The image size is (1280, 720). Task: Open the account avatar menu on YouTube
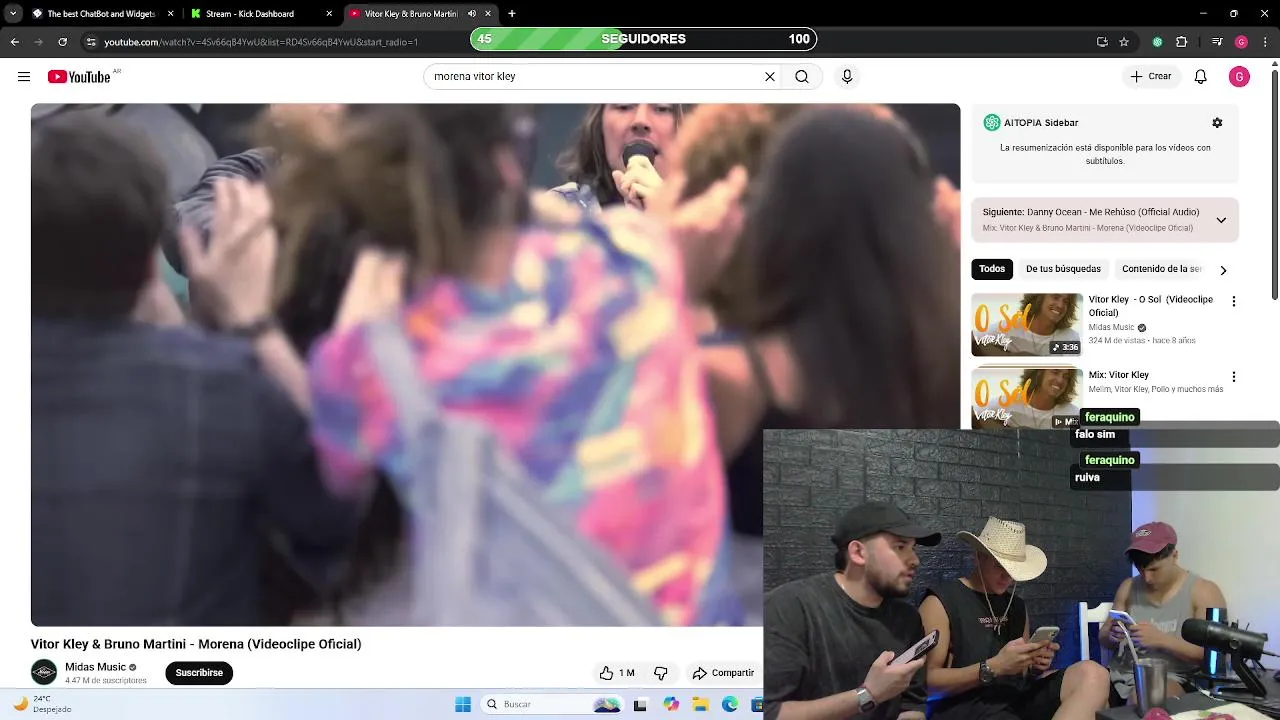(1239, 77)
